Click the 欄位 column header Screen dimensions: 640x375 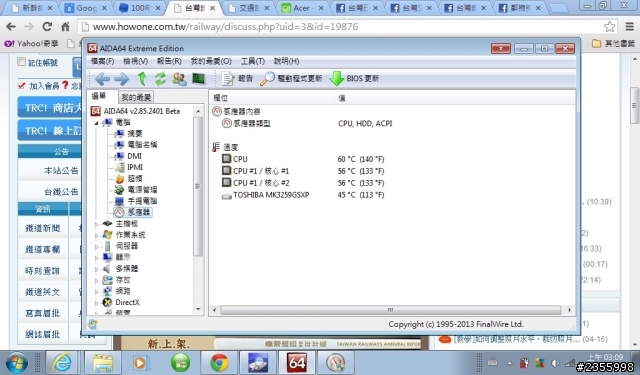272,98
